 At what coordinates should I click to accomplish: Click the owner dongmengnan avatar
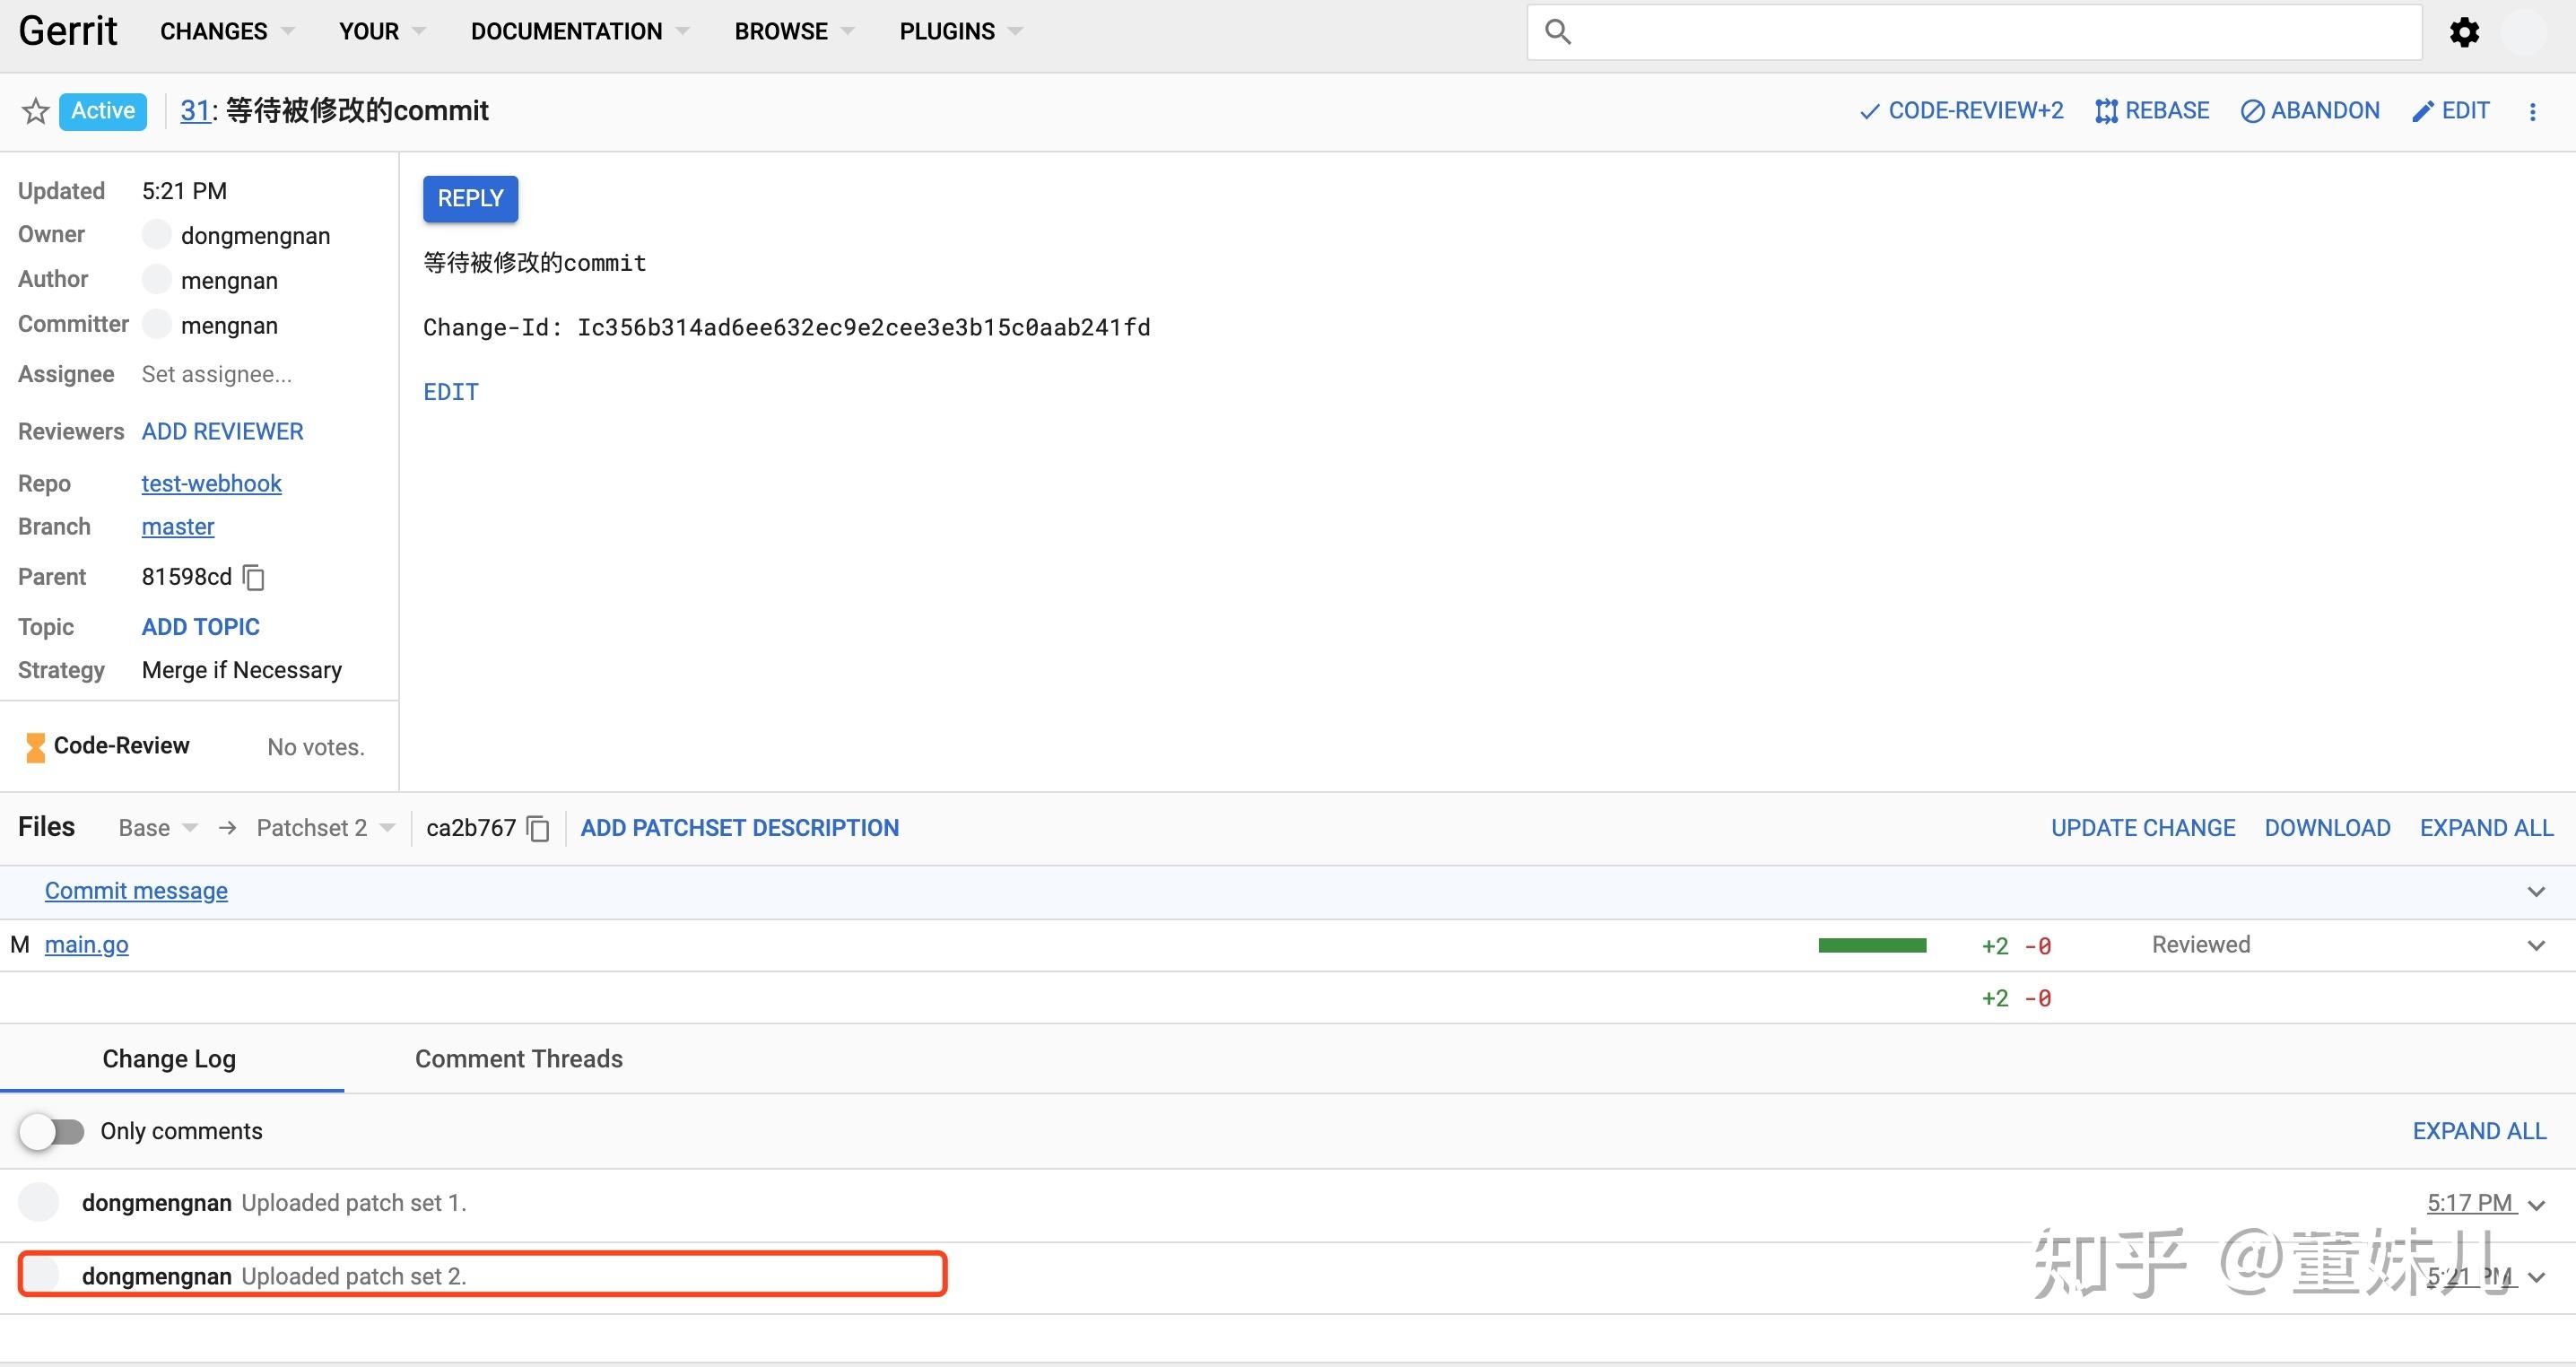point(157,234)
